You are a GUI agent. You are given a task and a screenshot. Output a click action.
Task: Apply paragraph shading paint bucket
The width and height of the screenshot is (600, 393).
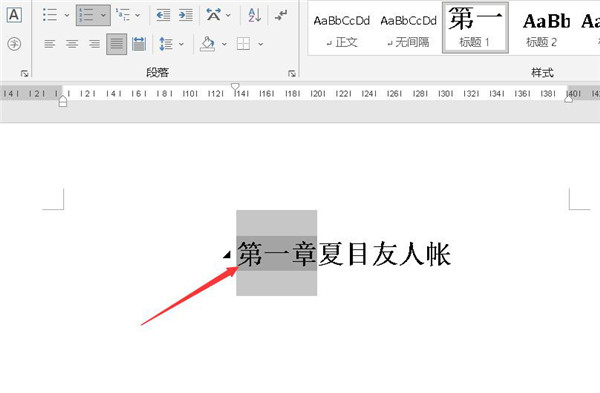pos(208,44)
